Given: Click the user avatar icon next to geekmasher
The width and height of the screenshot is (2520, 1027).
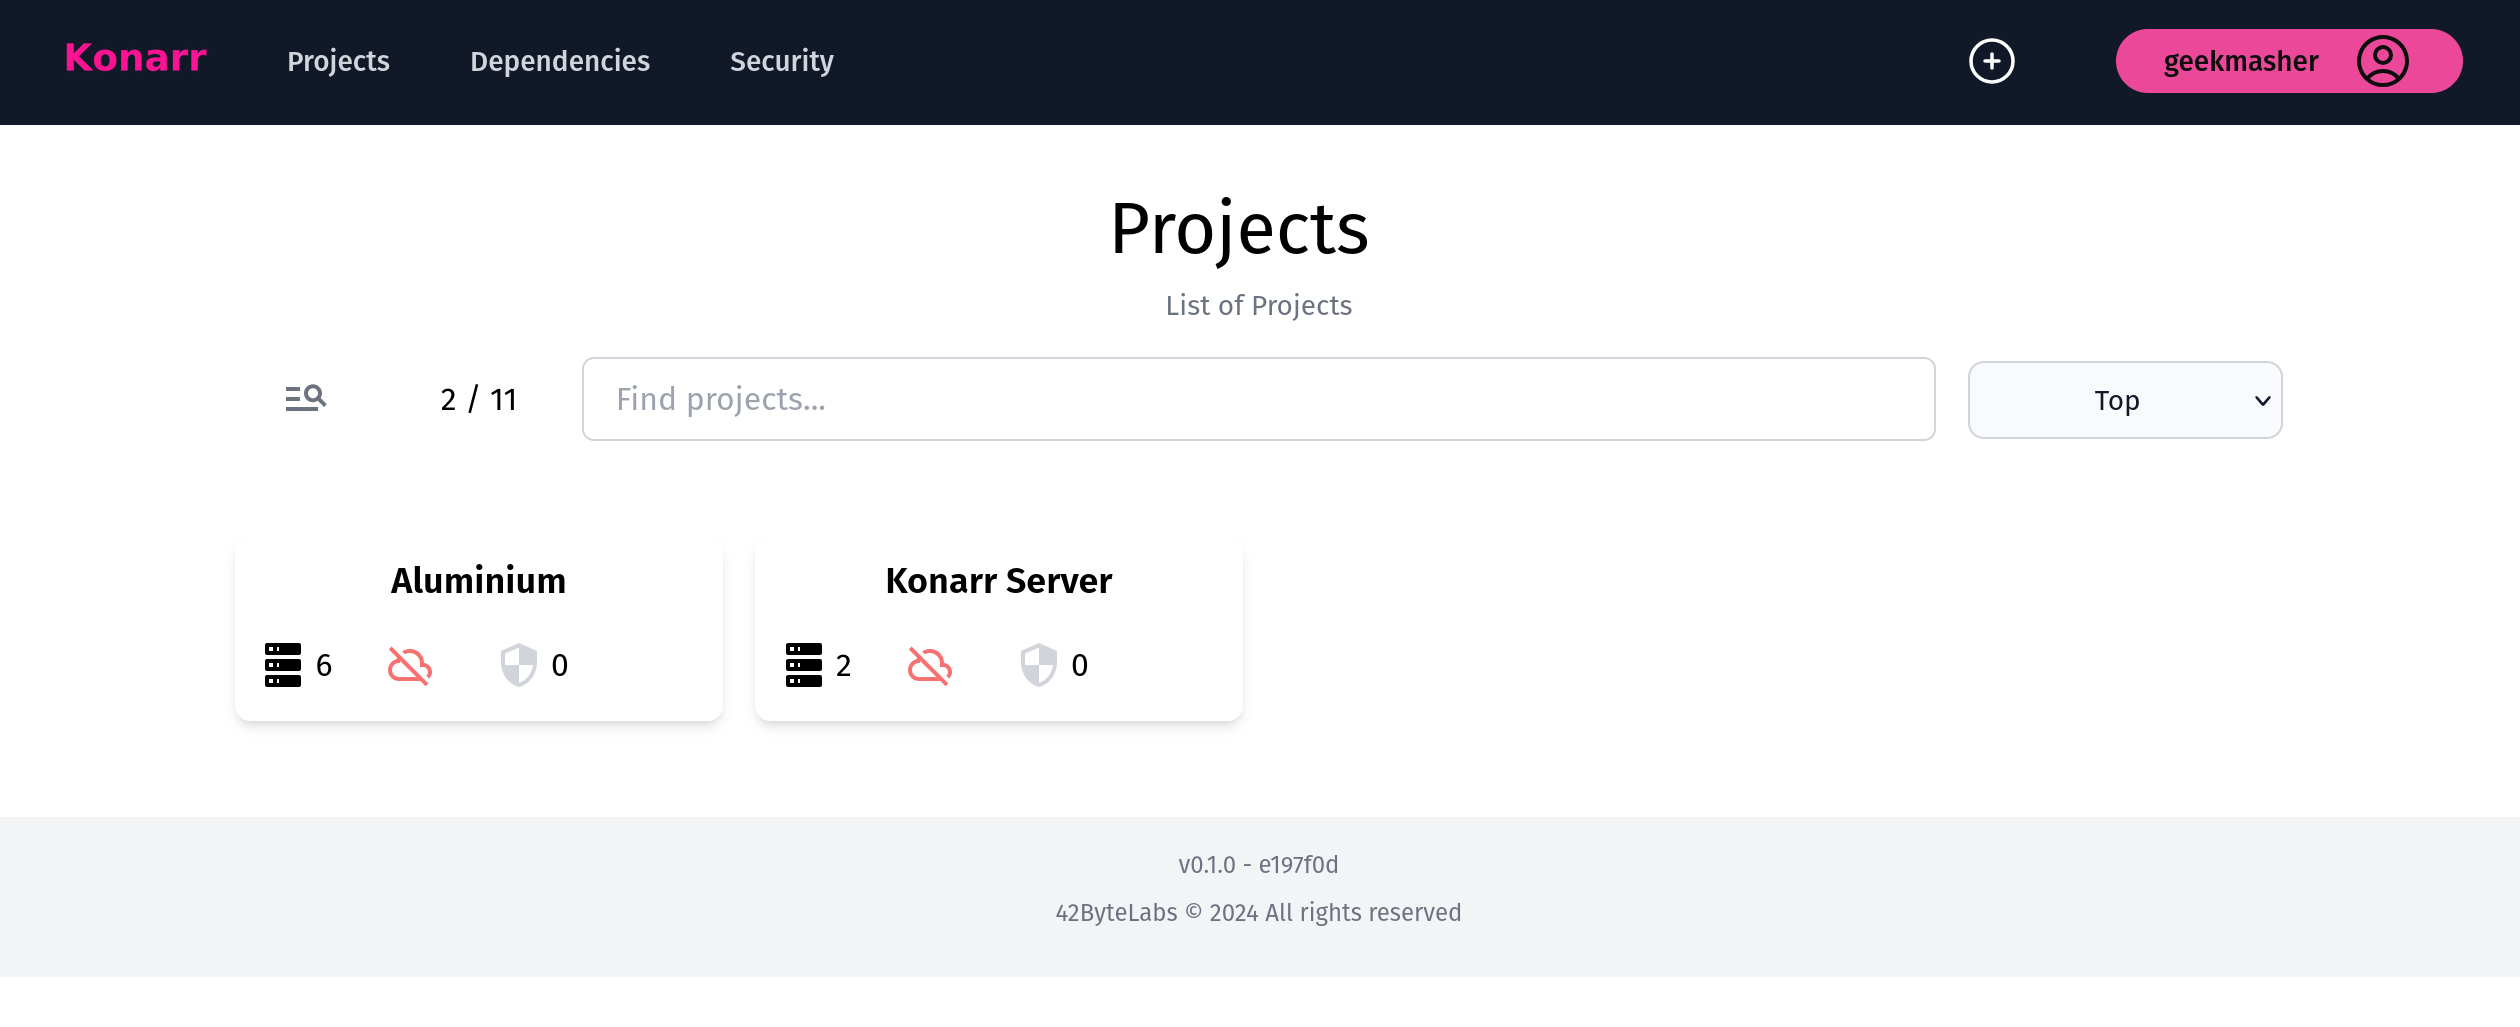Looking at the screenshot, I should tap(2383, 61).
